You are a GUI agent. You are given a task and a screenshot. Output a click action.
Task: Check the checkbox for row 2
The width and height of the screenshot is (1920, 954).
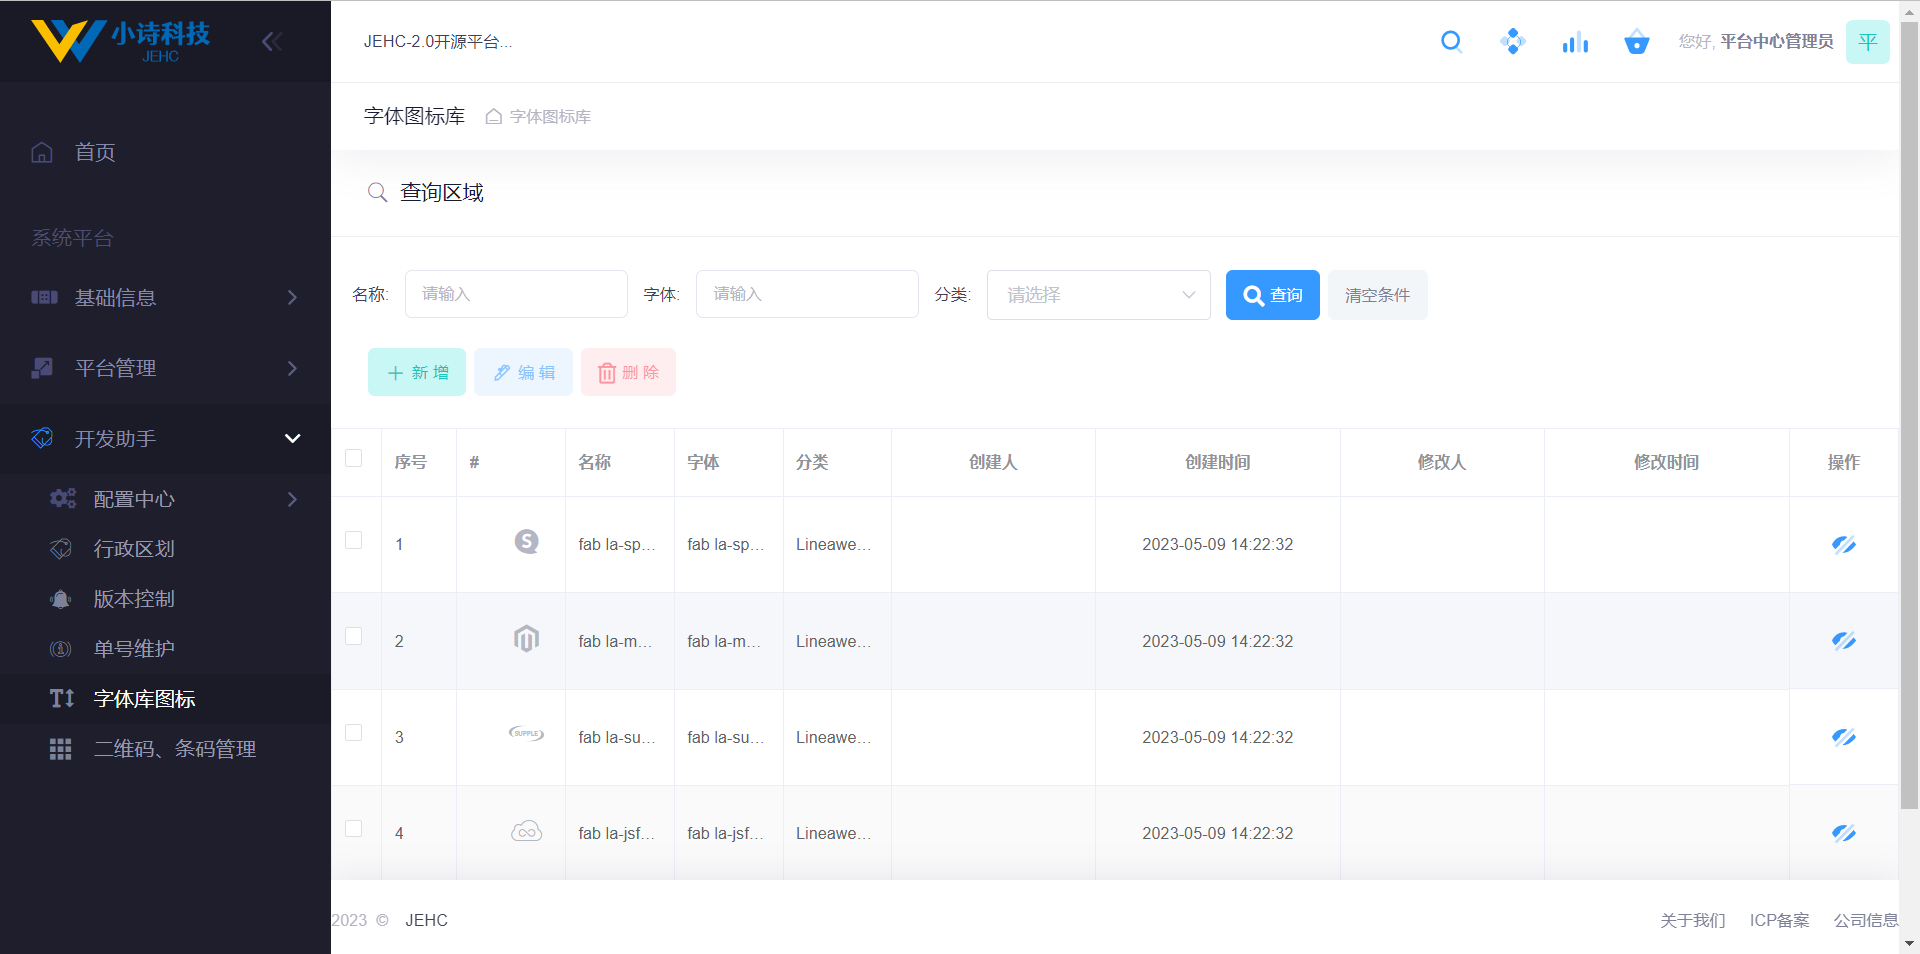354,637
